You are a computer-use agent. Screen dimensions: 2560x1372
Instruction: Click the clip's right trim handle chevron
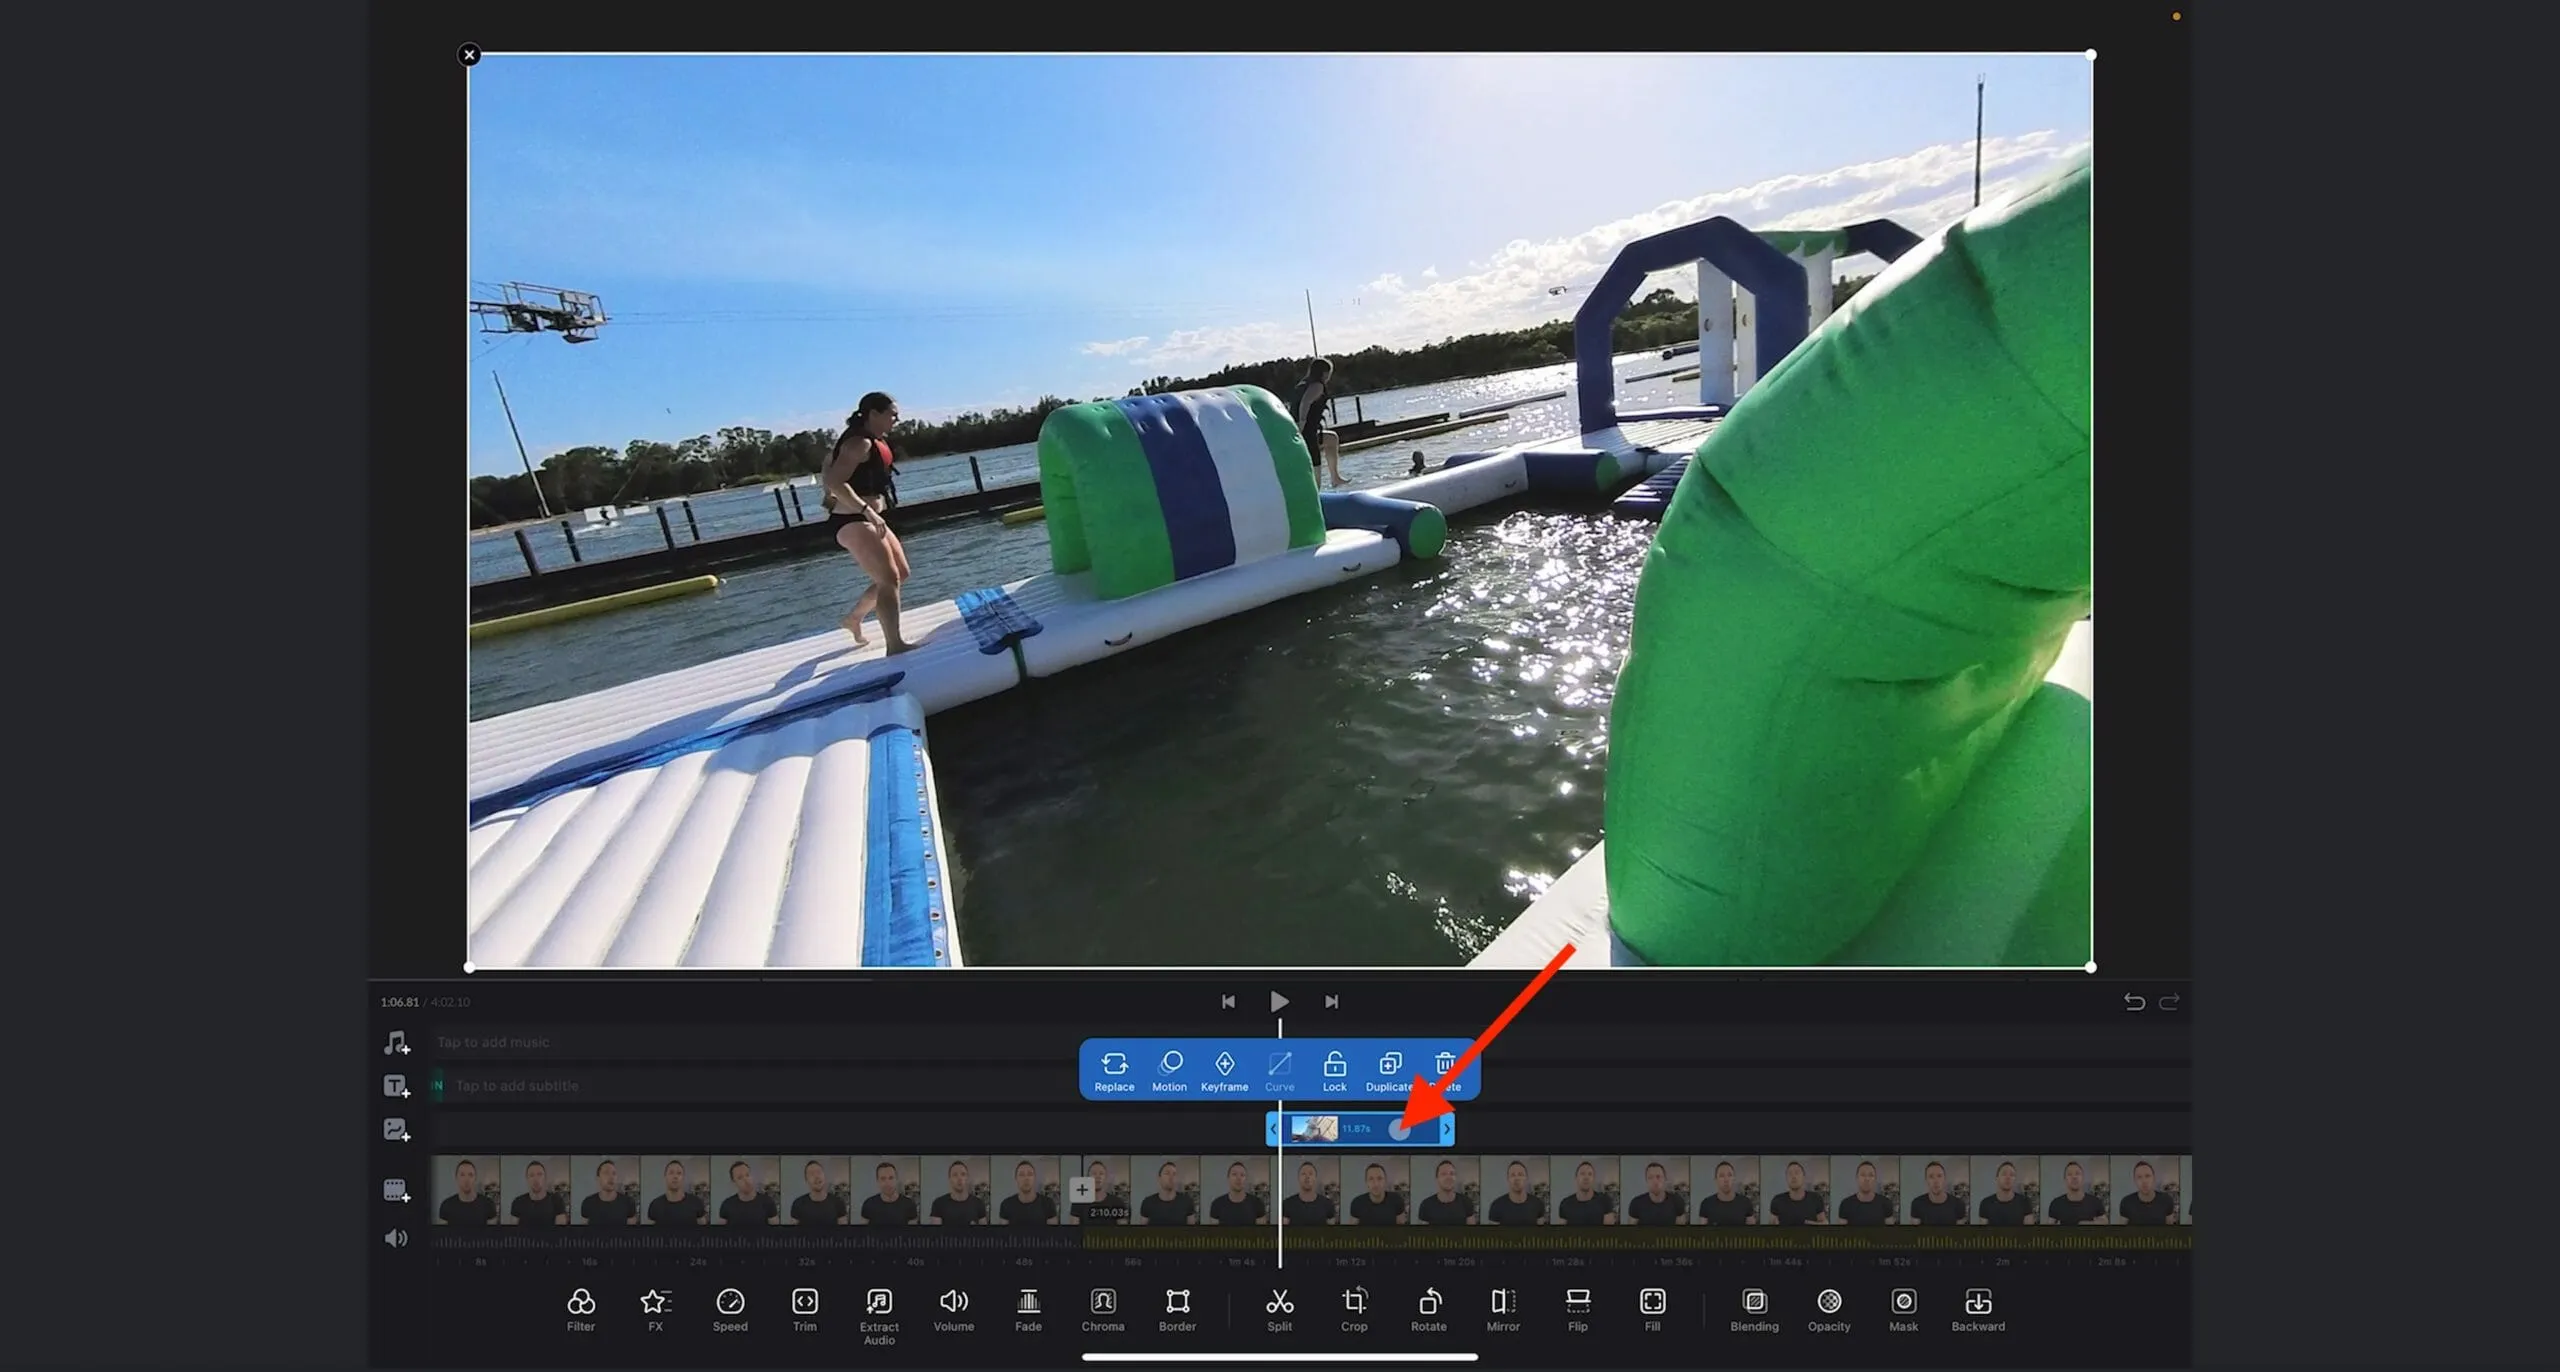[x=1446, y=1129]
